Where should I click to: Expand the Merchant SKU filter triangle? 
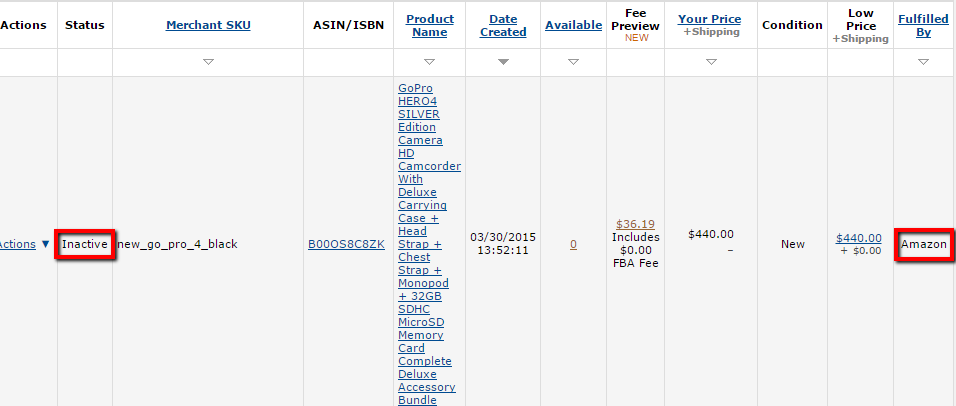pyautogui.click(x=208, y=62)
